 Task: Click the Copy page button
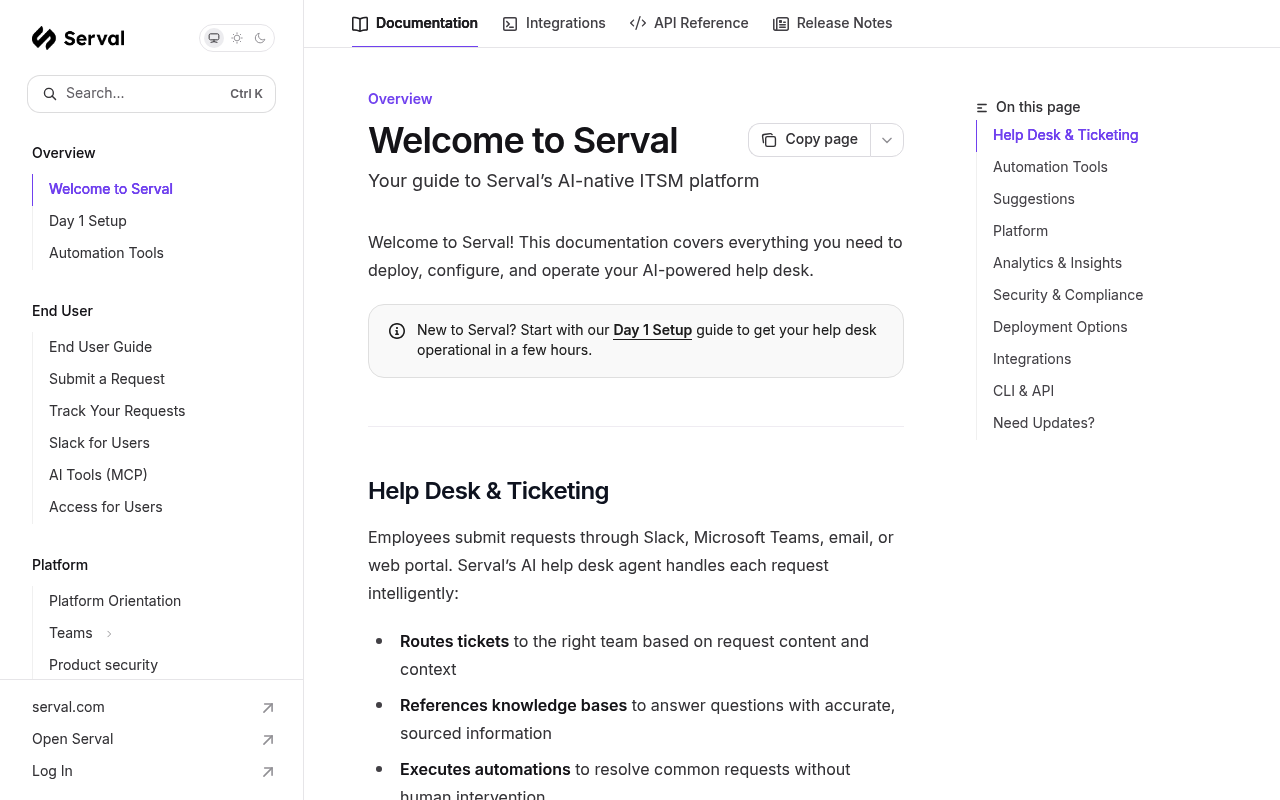pos(809,140)
